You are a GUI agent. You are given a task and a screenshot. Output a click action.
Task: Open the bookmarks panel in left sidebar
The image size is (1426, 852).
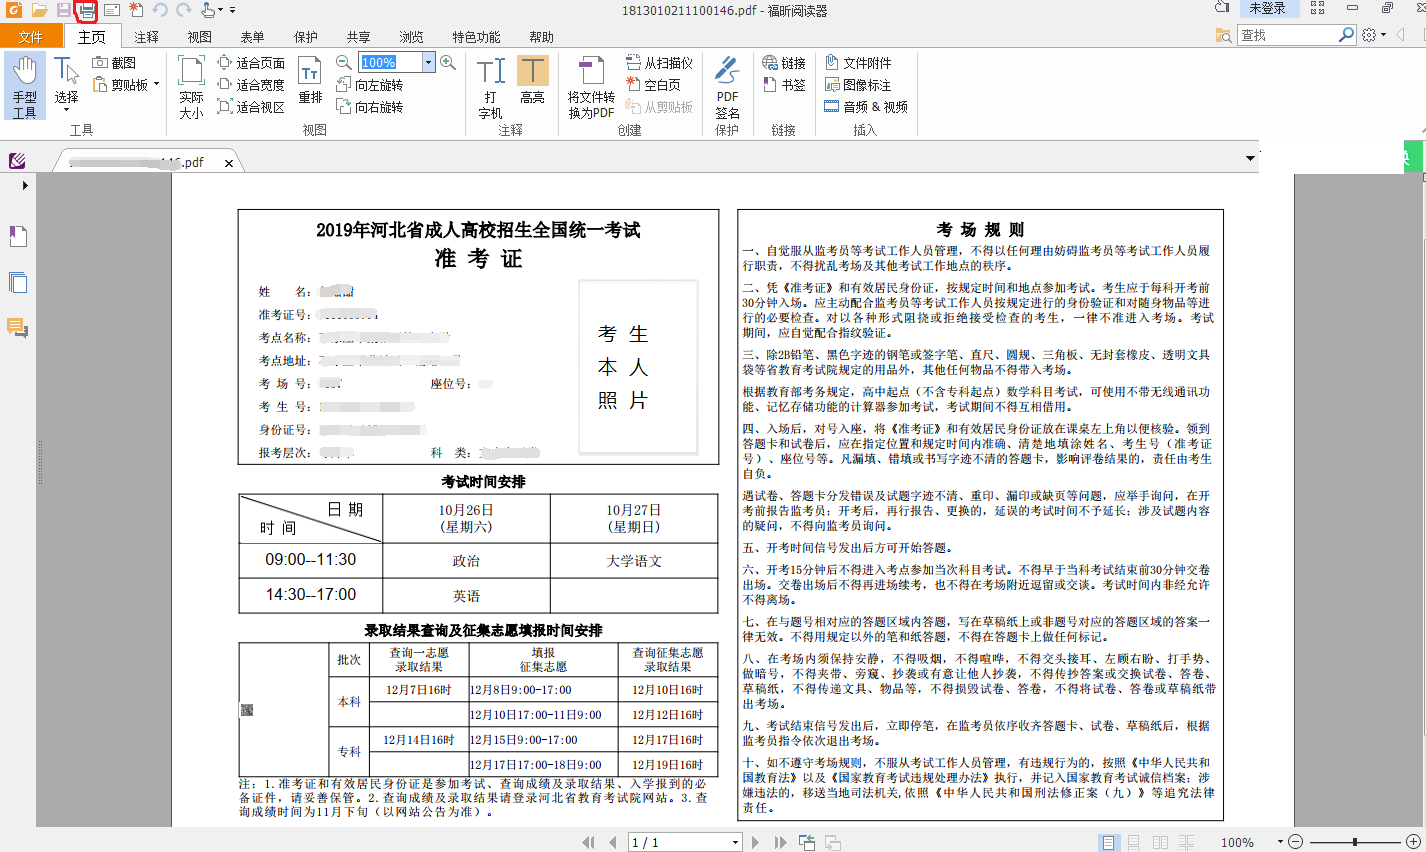pyautogui.click(x=18, y=237)
